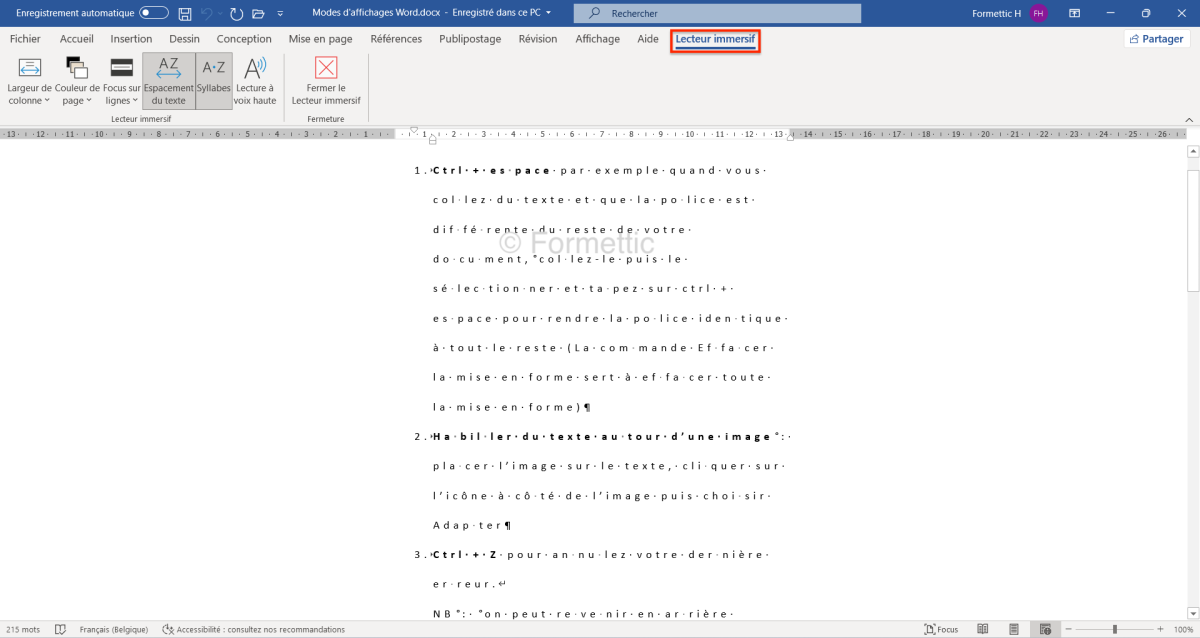This screenshot has width=1200, height=638.
Task: Close the immersive reader with Fermer le Lecteur immersif
Action: click(326, 80)
